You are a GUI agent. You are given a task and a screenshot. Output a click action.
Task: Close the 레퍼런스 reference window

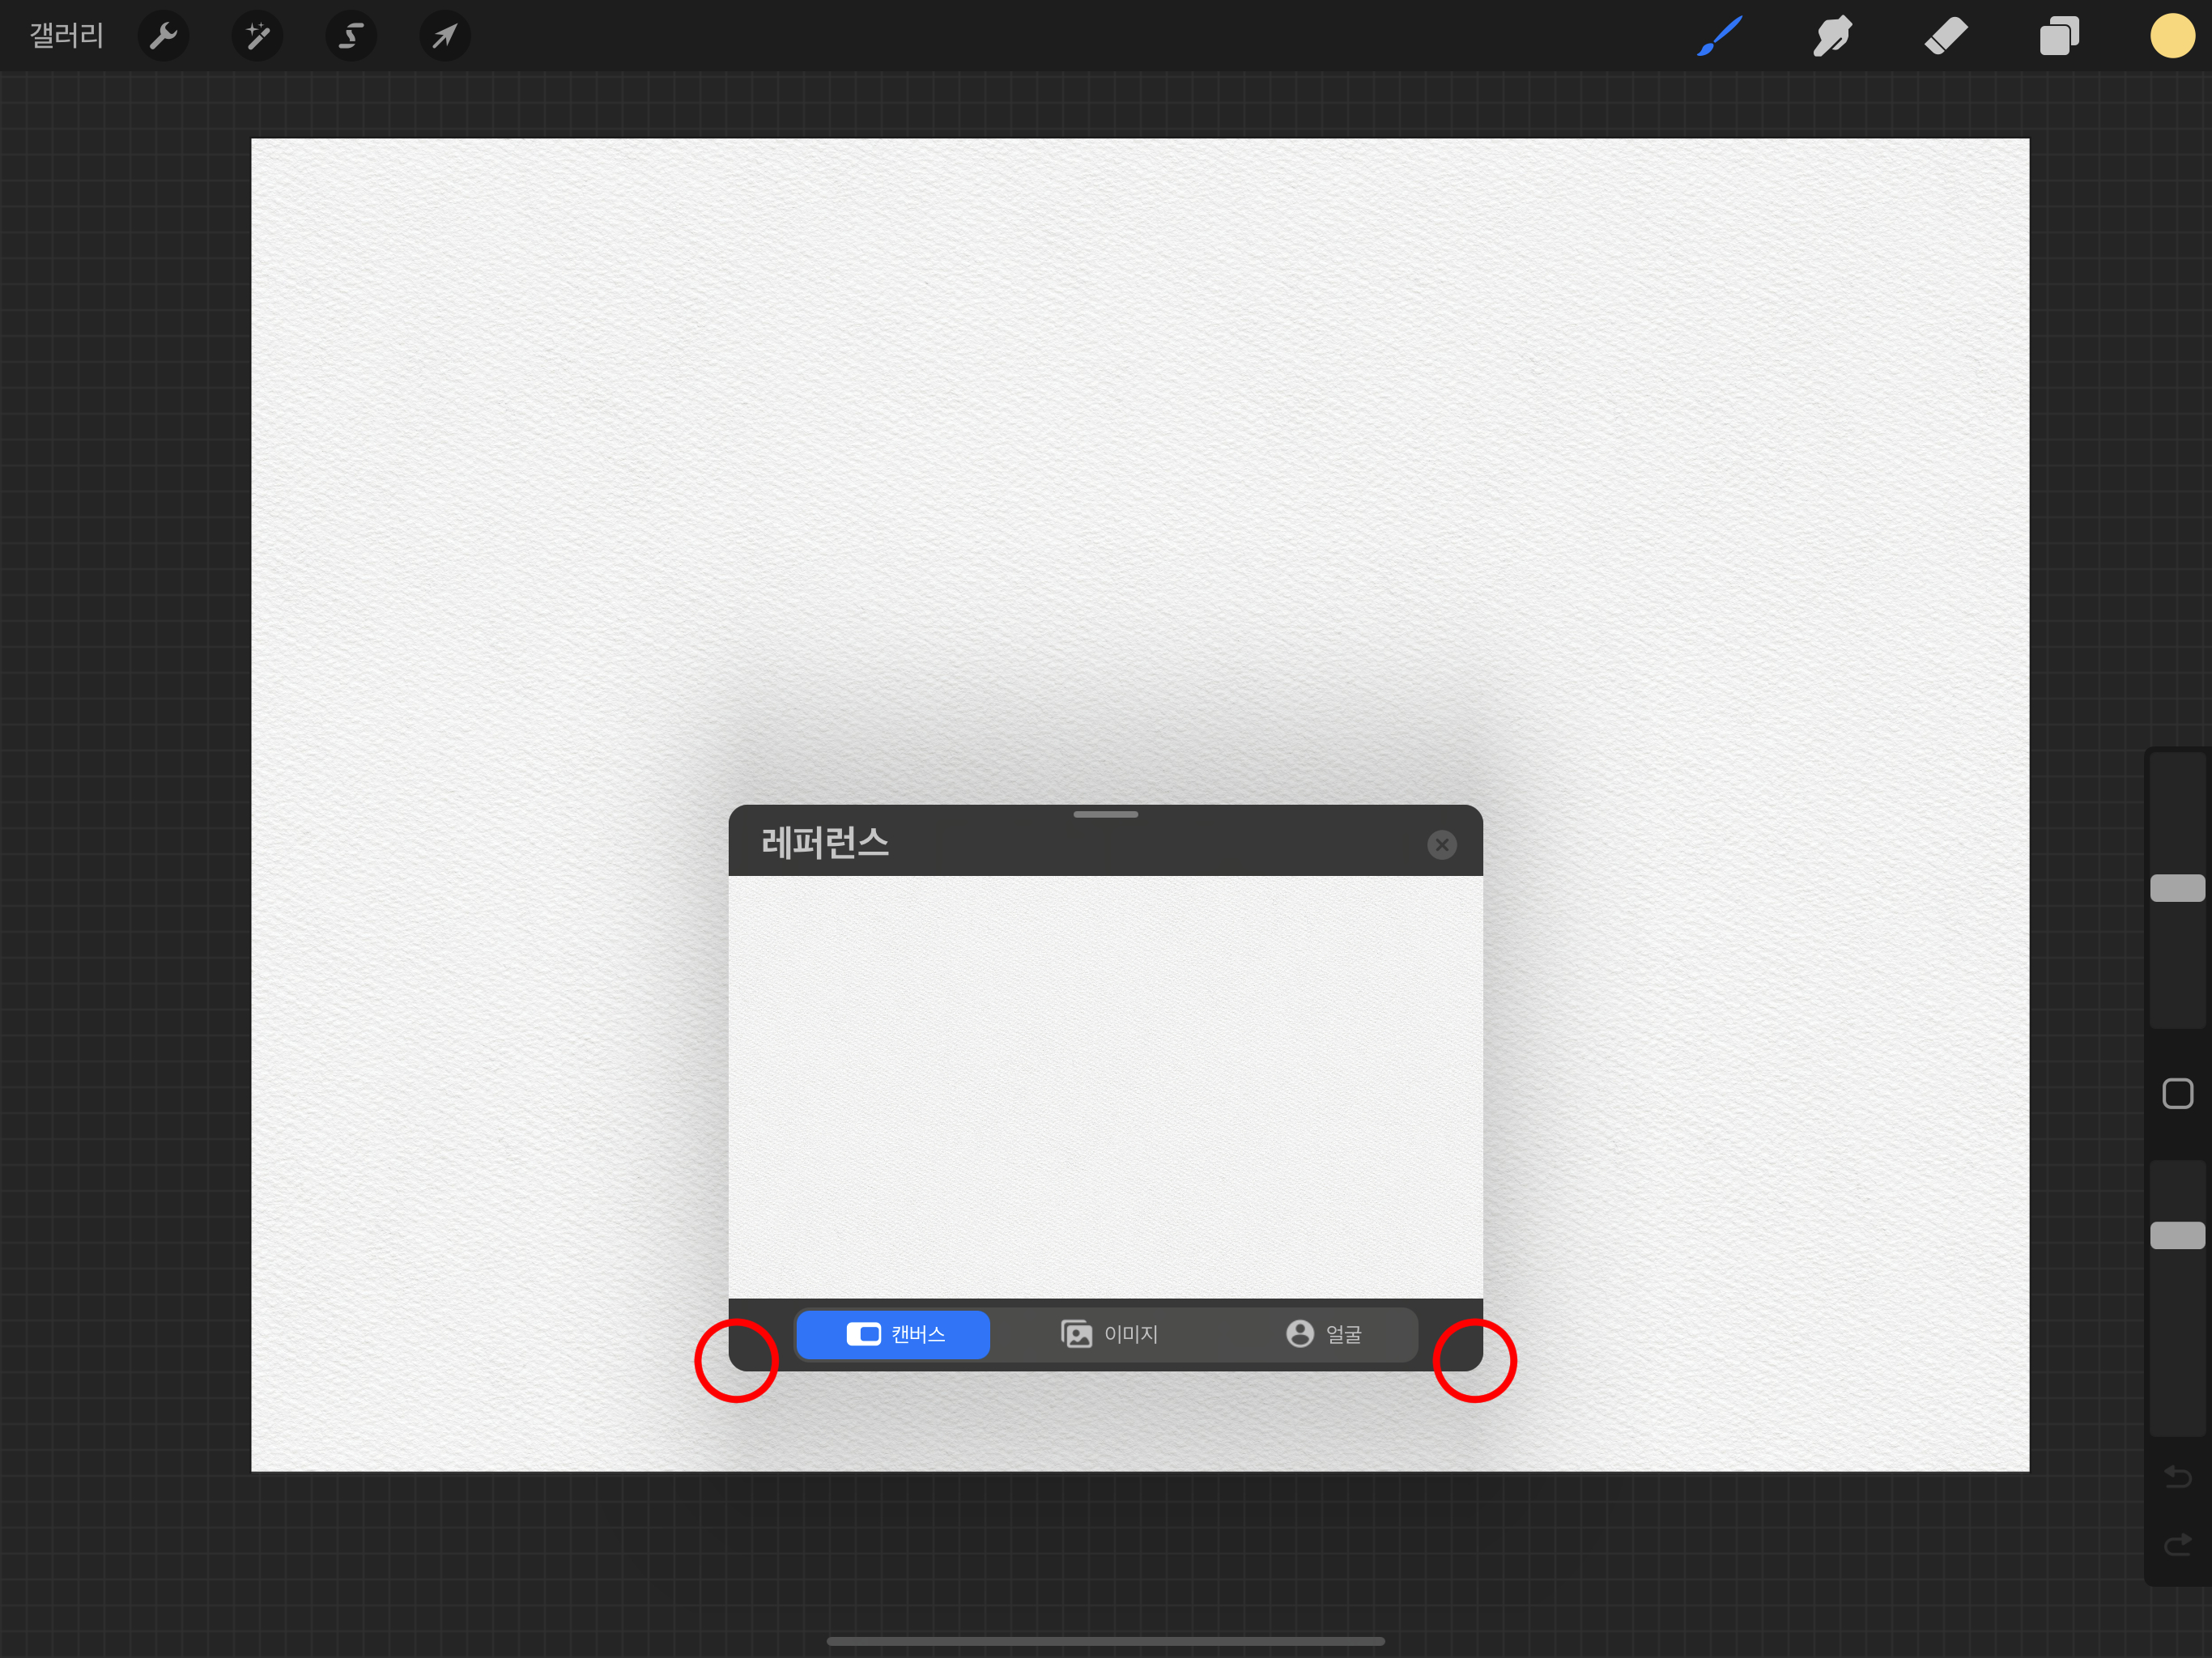pyautogui.click(x=1442, y=845)
